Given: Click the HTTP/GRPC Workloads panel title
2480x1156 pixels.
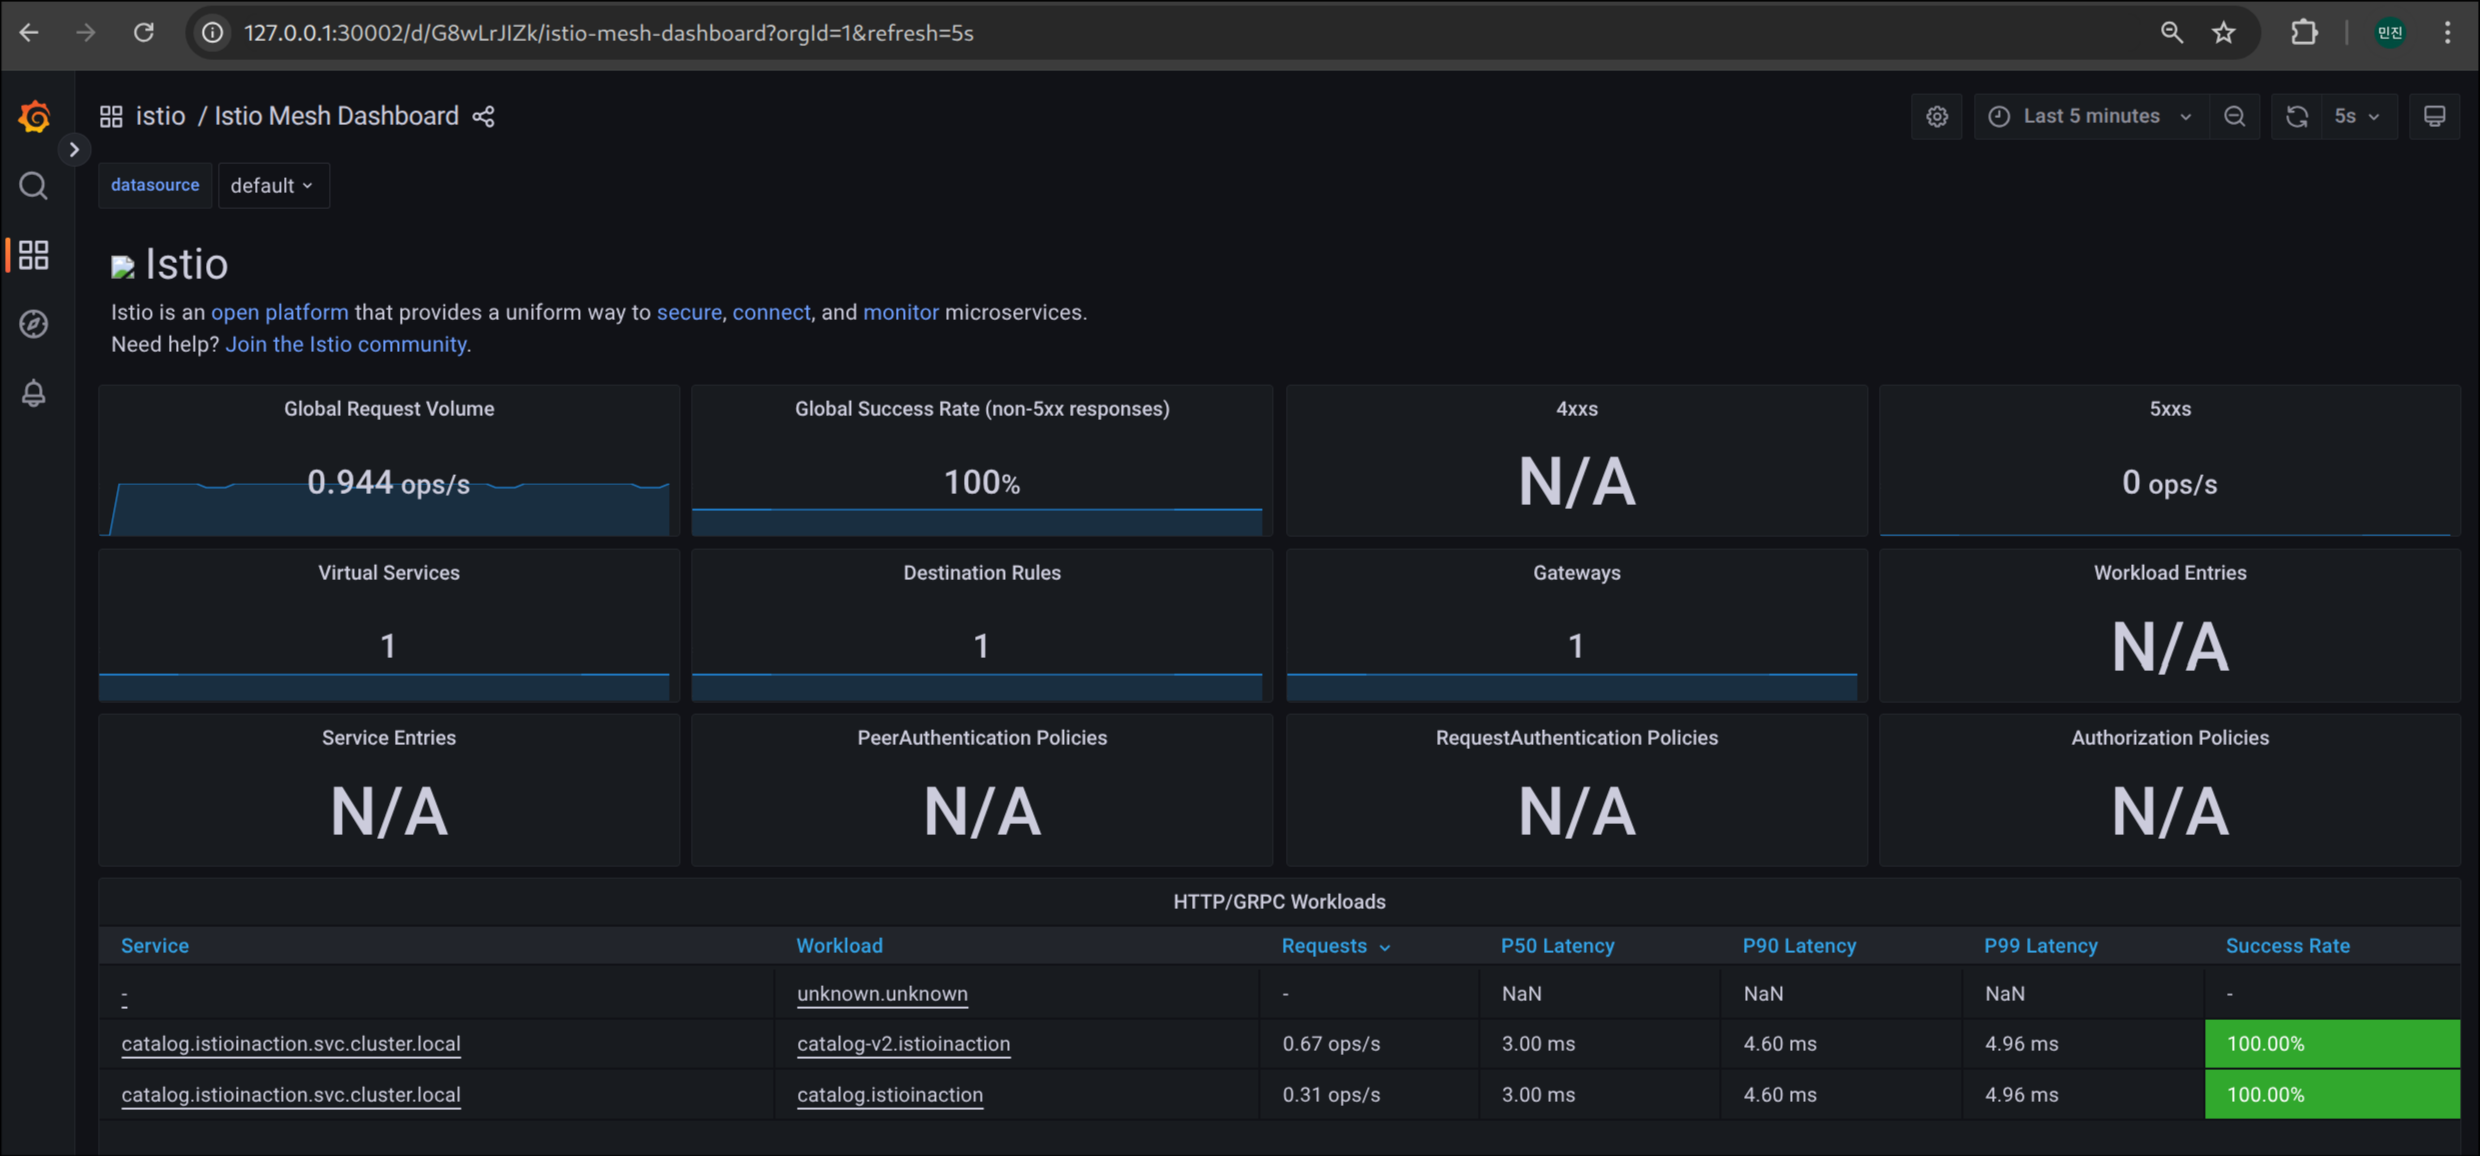Looking at the screenshot, I should tap(1279, 901).
